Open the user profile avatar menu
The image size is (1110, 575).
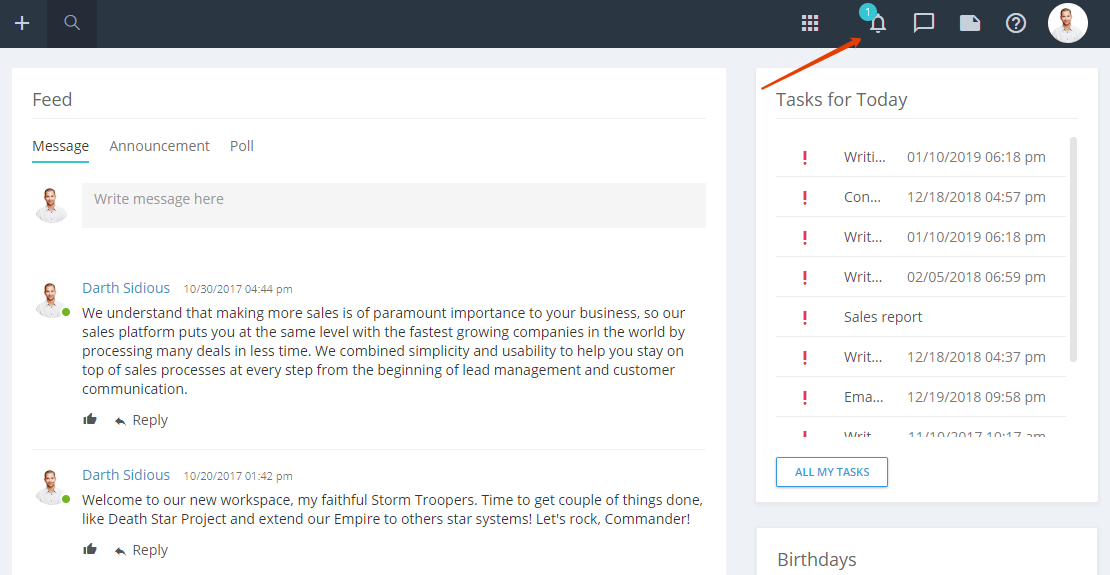pos(1068,23)
